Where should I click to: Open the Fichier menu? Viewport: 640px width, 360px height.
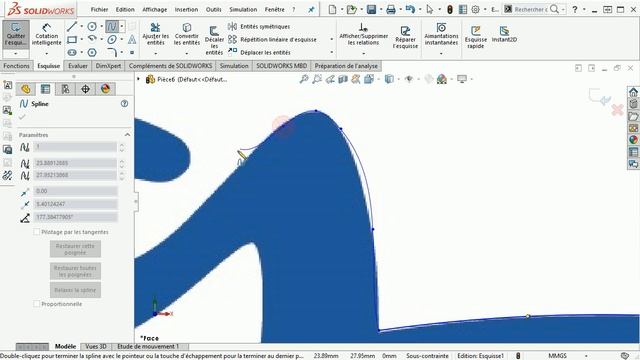(99, 9)
